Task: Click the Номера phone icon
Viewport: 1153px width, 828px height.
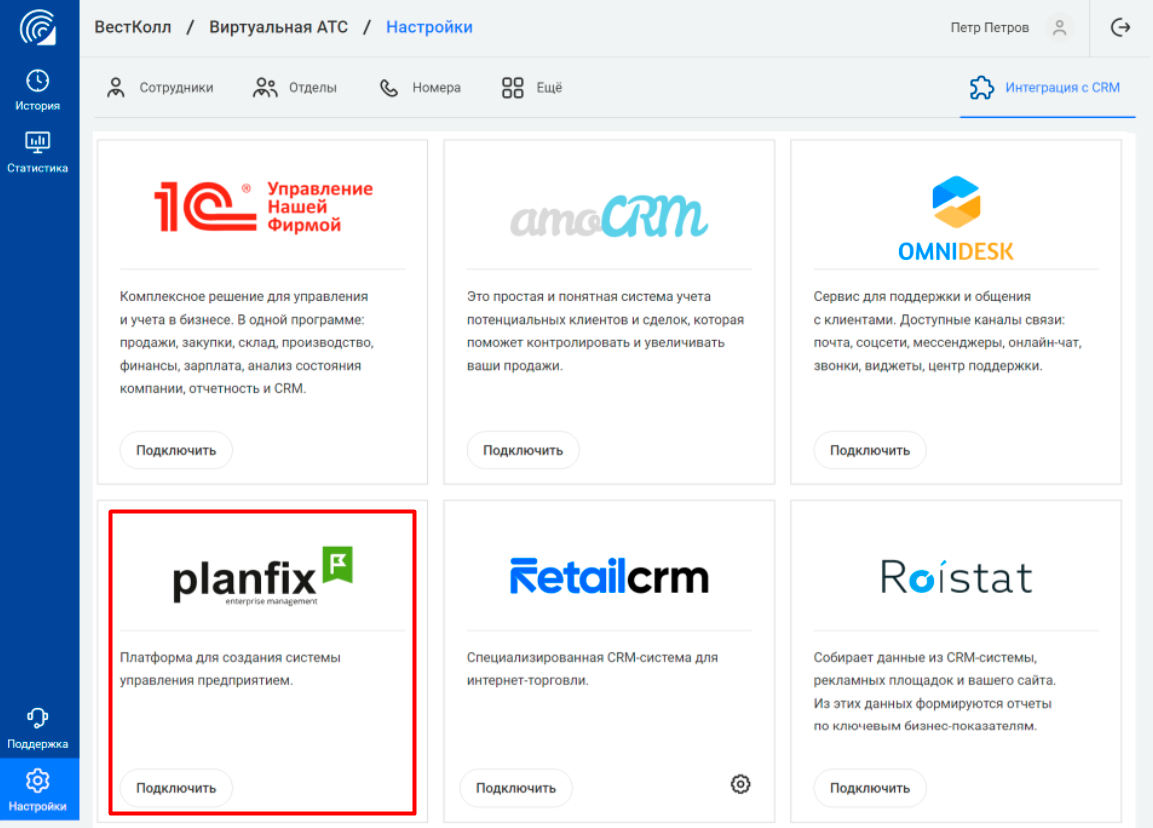Action: (389, 88)
